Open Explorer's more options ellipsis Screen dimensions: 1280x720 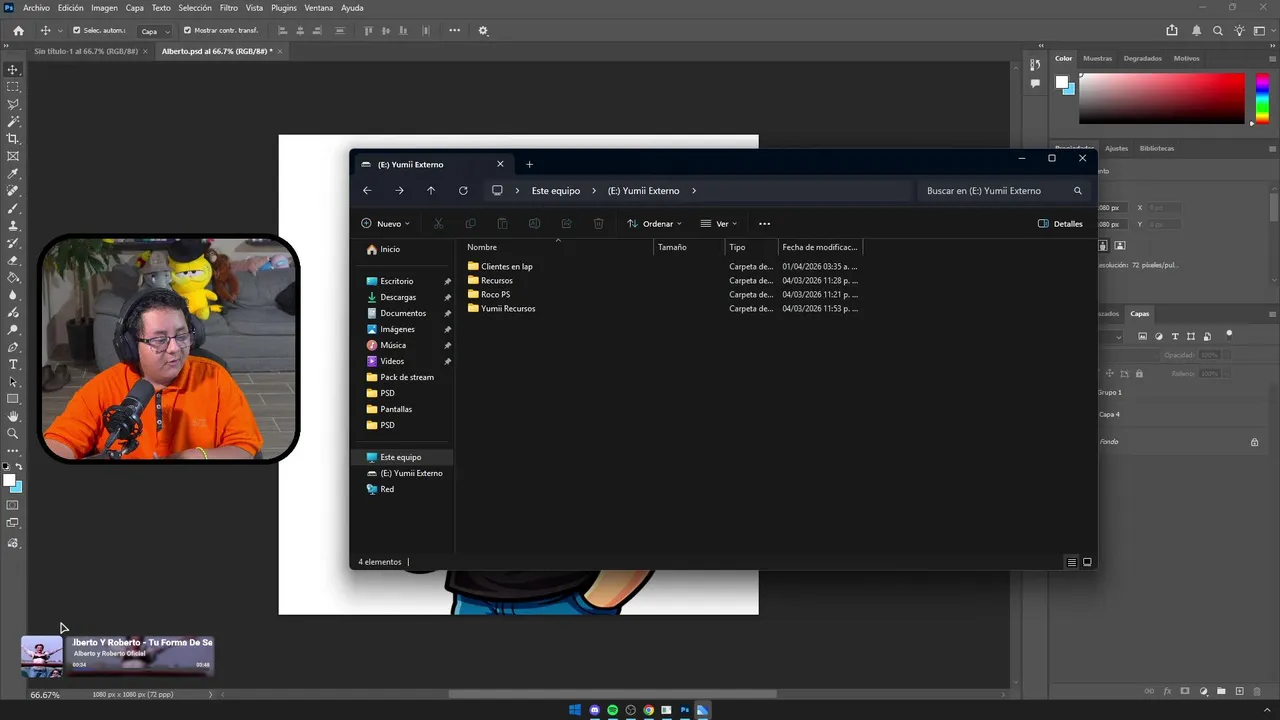click(x=764, y=224)
